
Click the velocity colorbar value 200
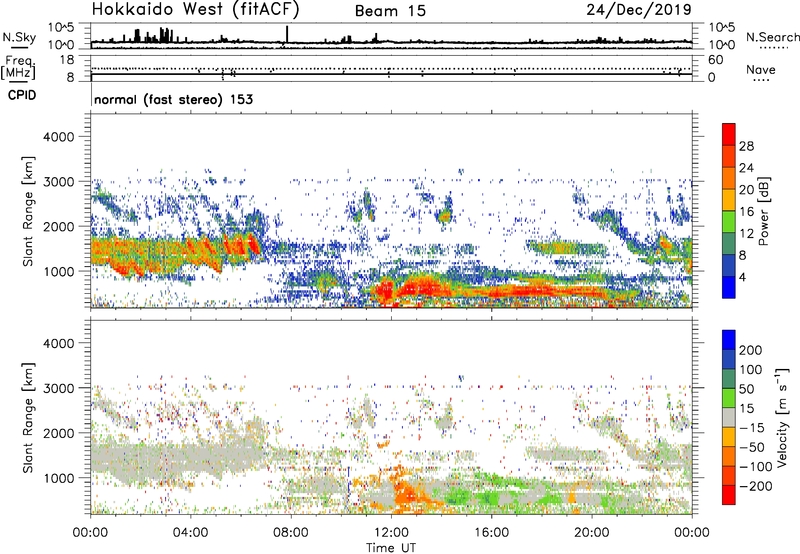click(751, 350)
